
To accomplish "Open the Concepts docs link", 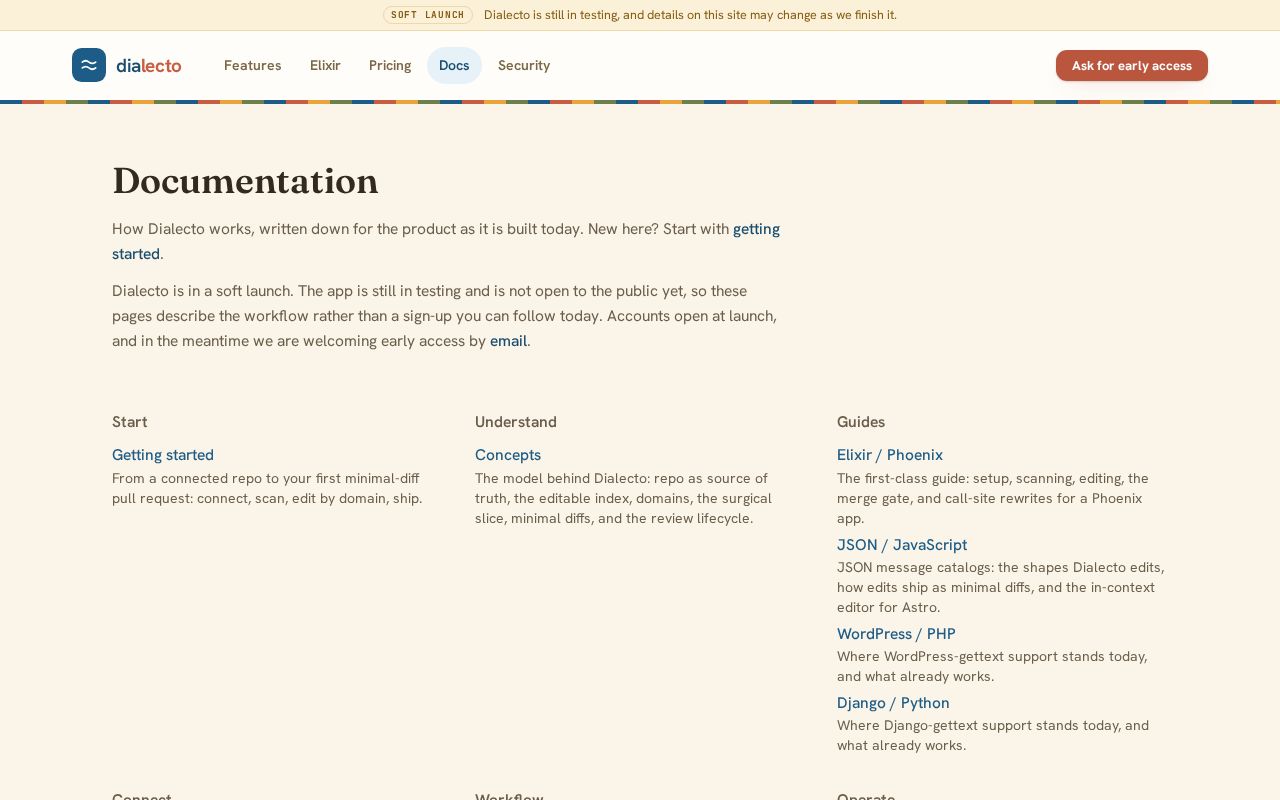I will pos(508,455).
